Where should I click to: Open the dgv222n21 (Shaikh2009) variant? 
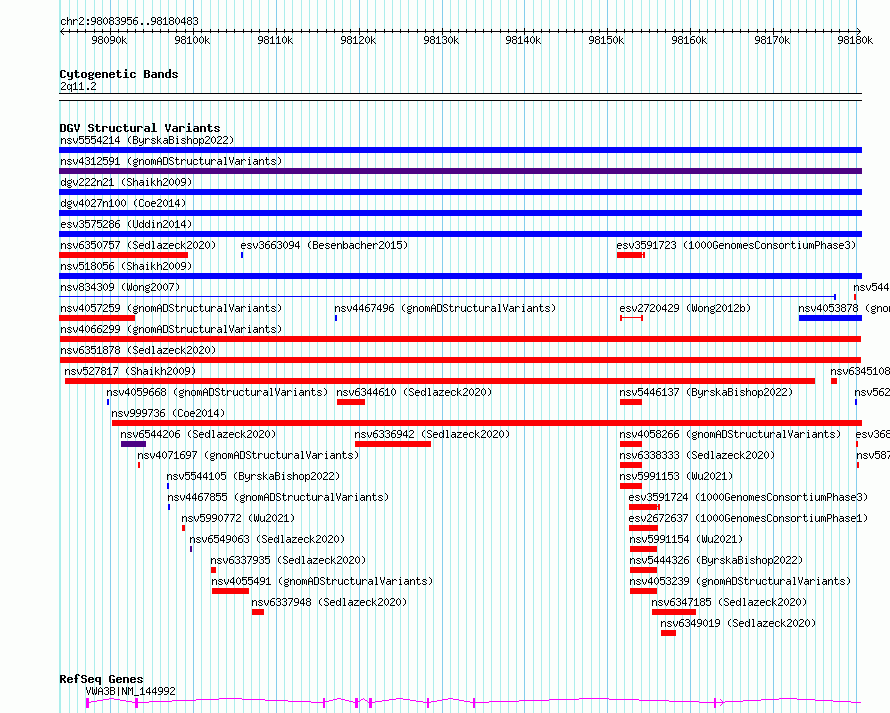126,182
